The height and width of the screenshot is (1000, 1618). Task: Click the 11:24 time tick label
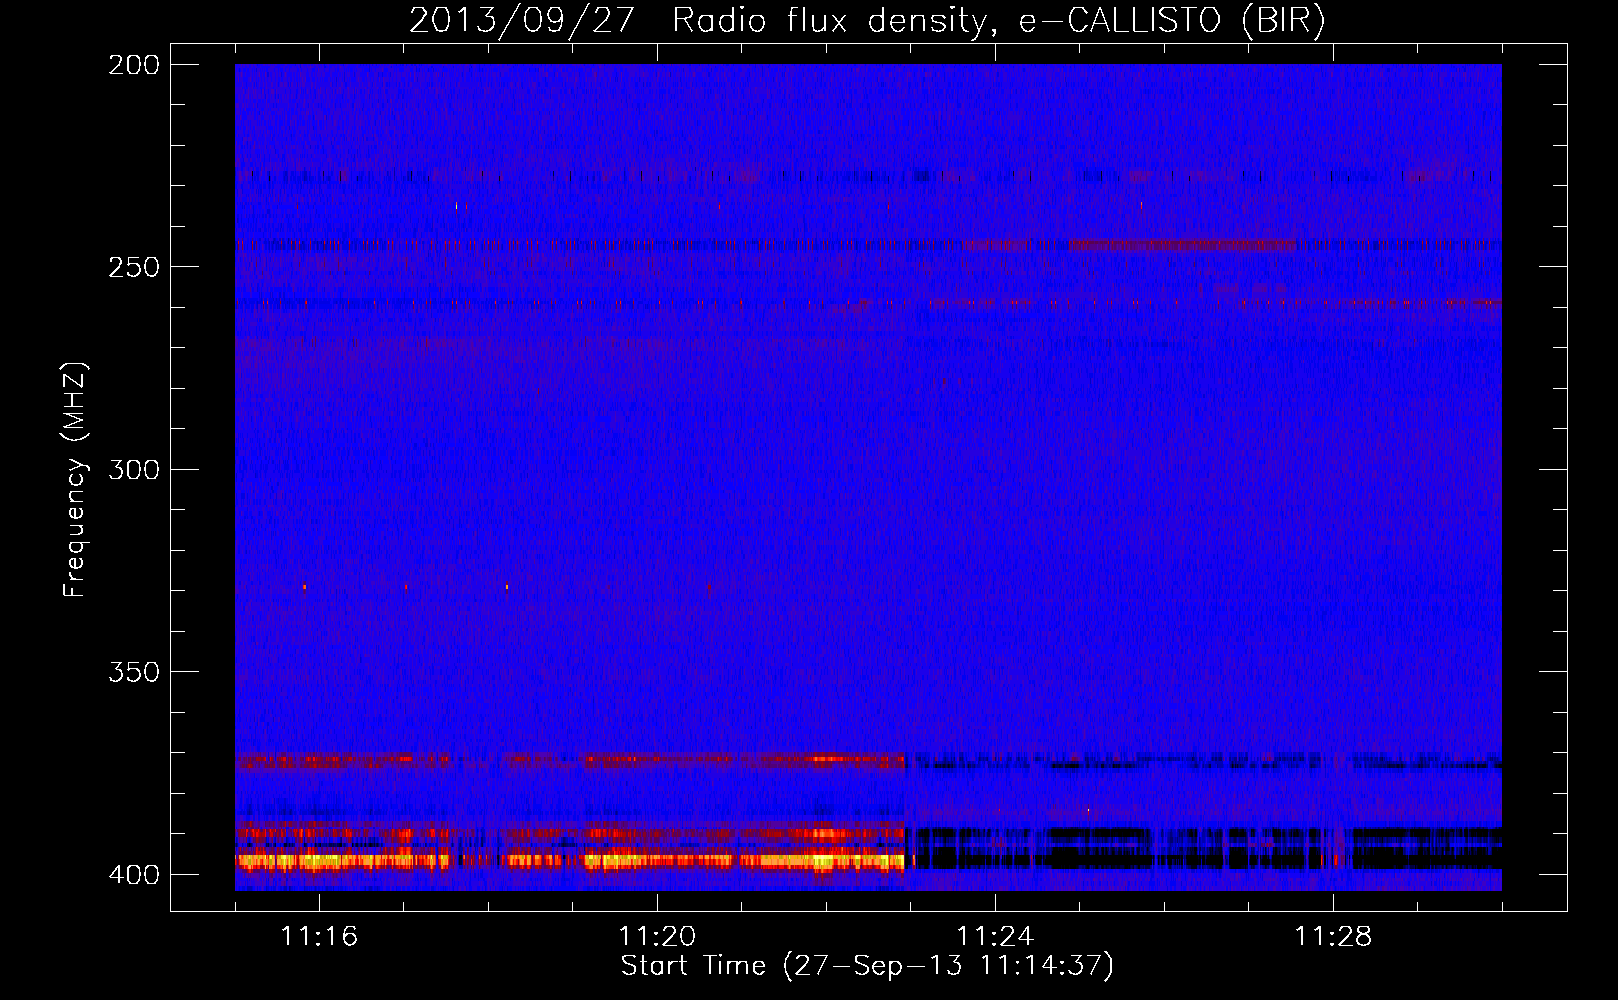[x=995, y=937]
